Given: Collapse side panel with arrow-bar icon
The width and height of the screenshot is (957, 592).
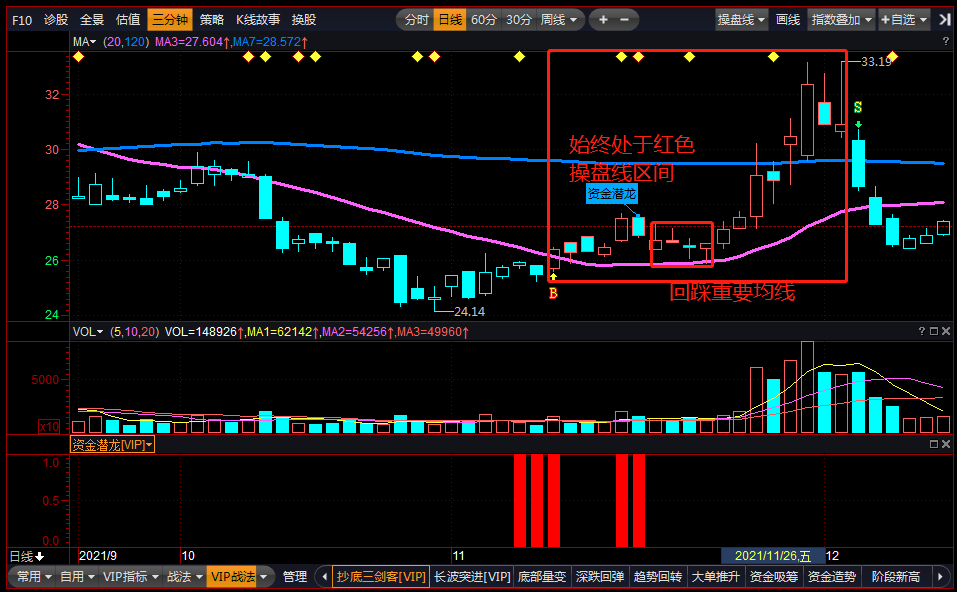Looking at the screenshot, I should point(945,19).
